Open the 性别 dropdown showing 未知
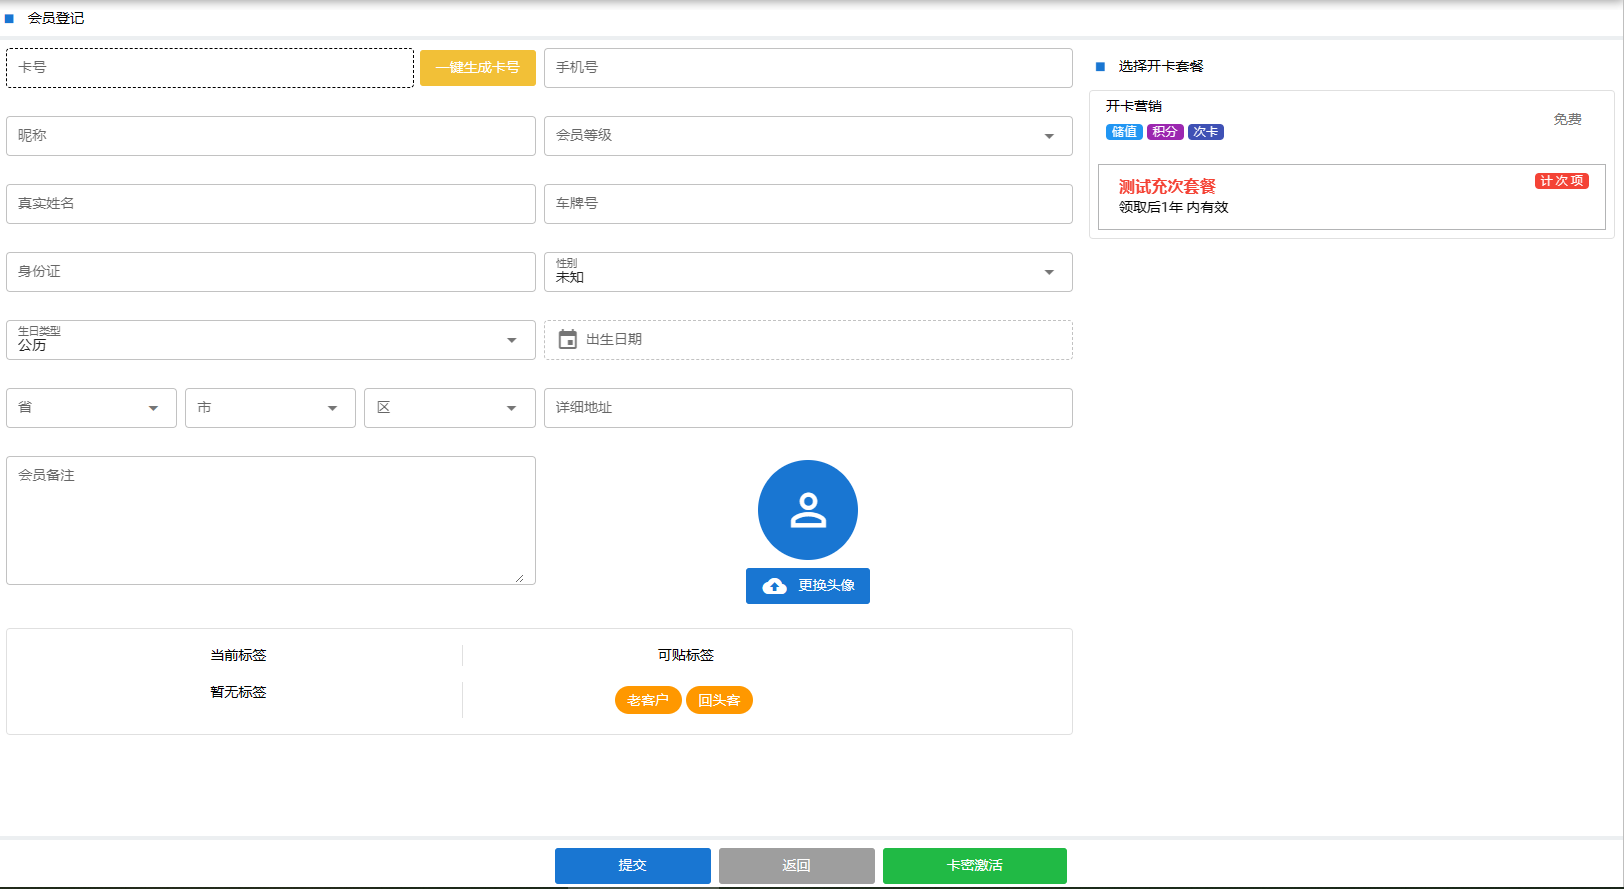This screenshot has height=889, width=1624. 808,272
